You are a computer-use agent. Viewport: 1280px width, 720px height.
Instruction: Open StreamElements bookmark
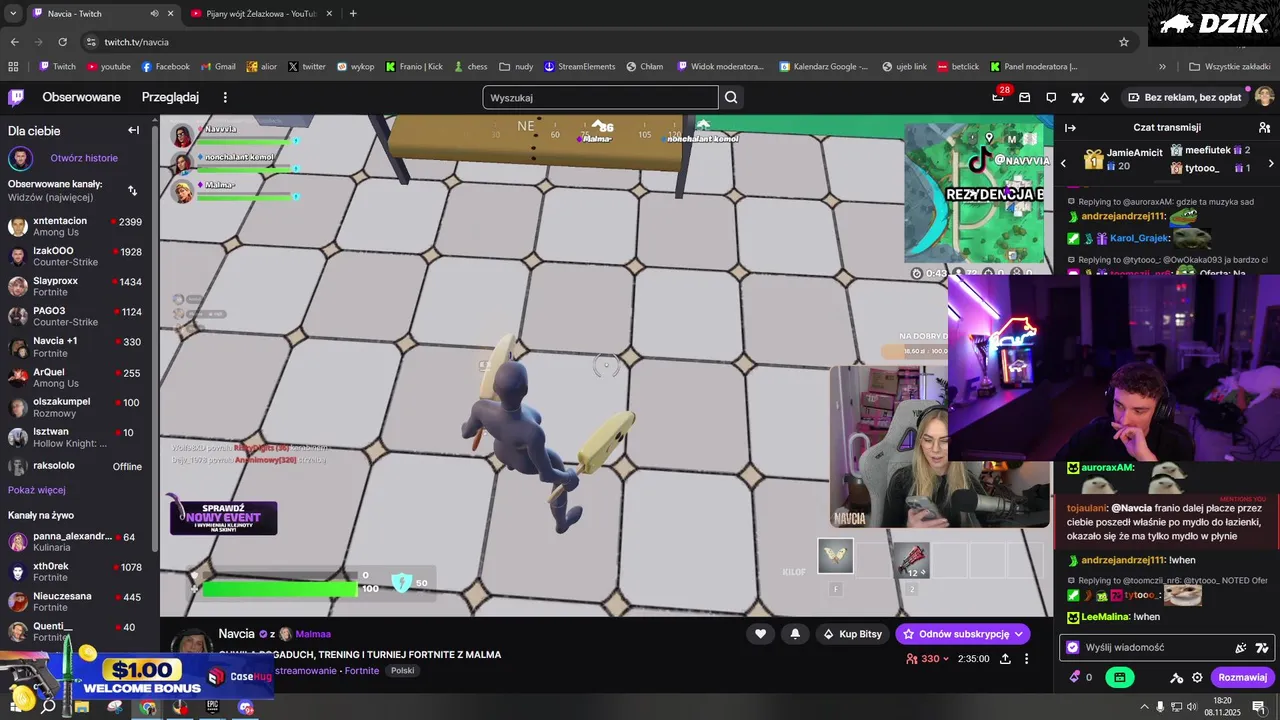pyautogui.click(x=580, y=67)
